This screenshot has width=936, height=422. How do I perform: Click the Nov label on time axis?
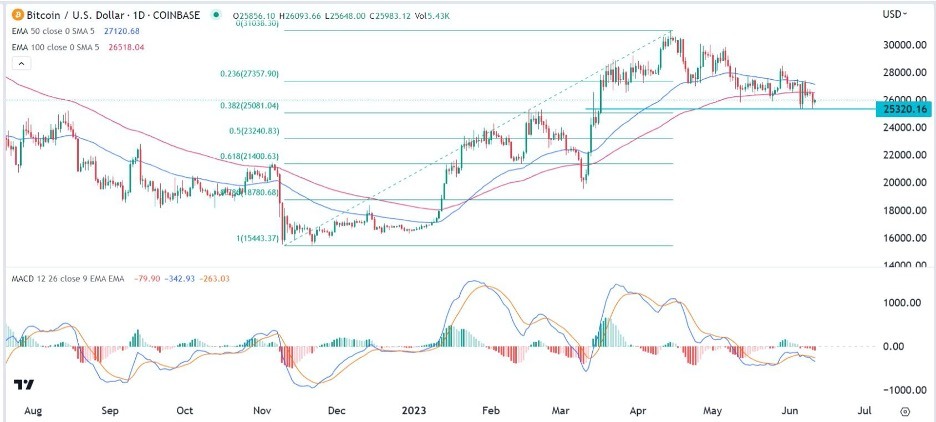[x=262, y=411]
